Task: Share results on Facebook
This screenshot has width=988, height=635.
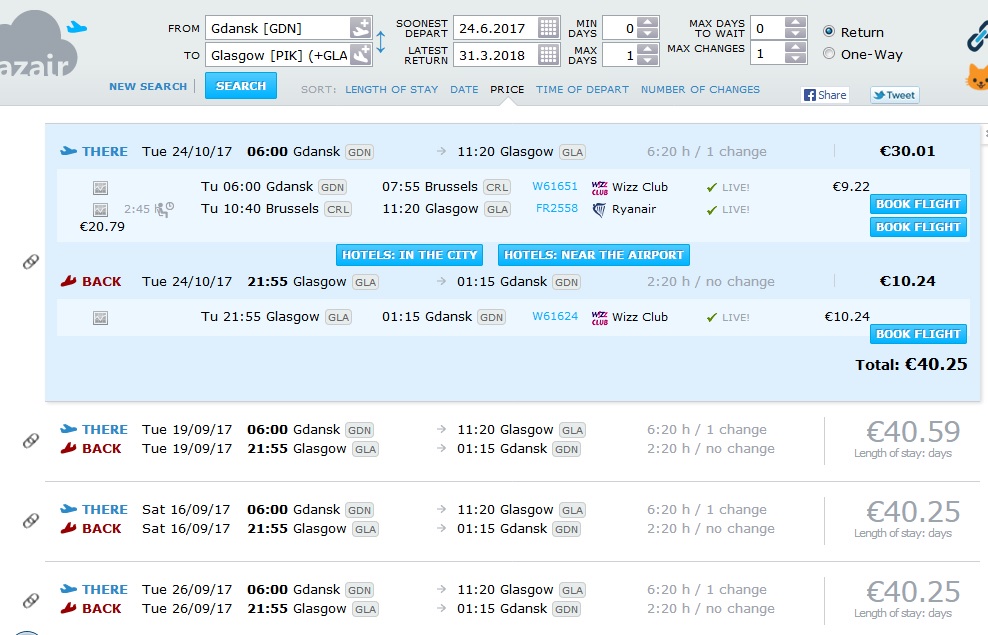Action: click(825, 95)
